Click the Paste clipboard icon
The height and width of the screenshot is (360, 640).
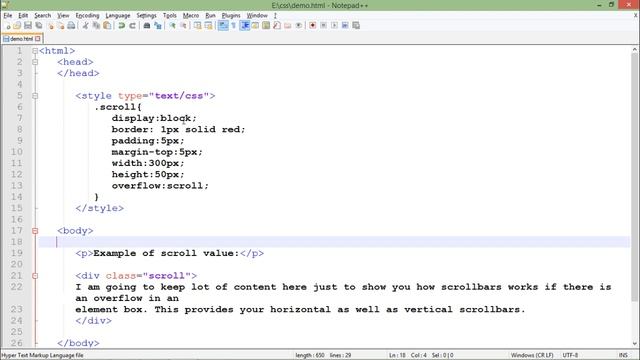pyautogui.click(x=107, y=25)
